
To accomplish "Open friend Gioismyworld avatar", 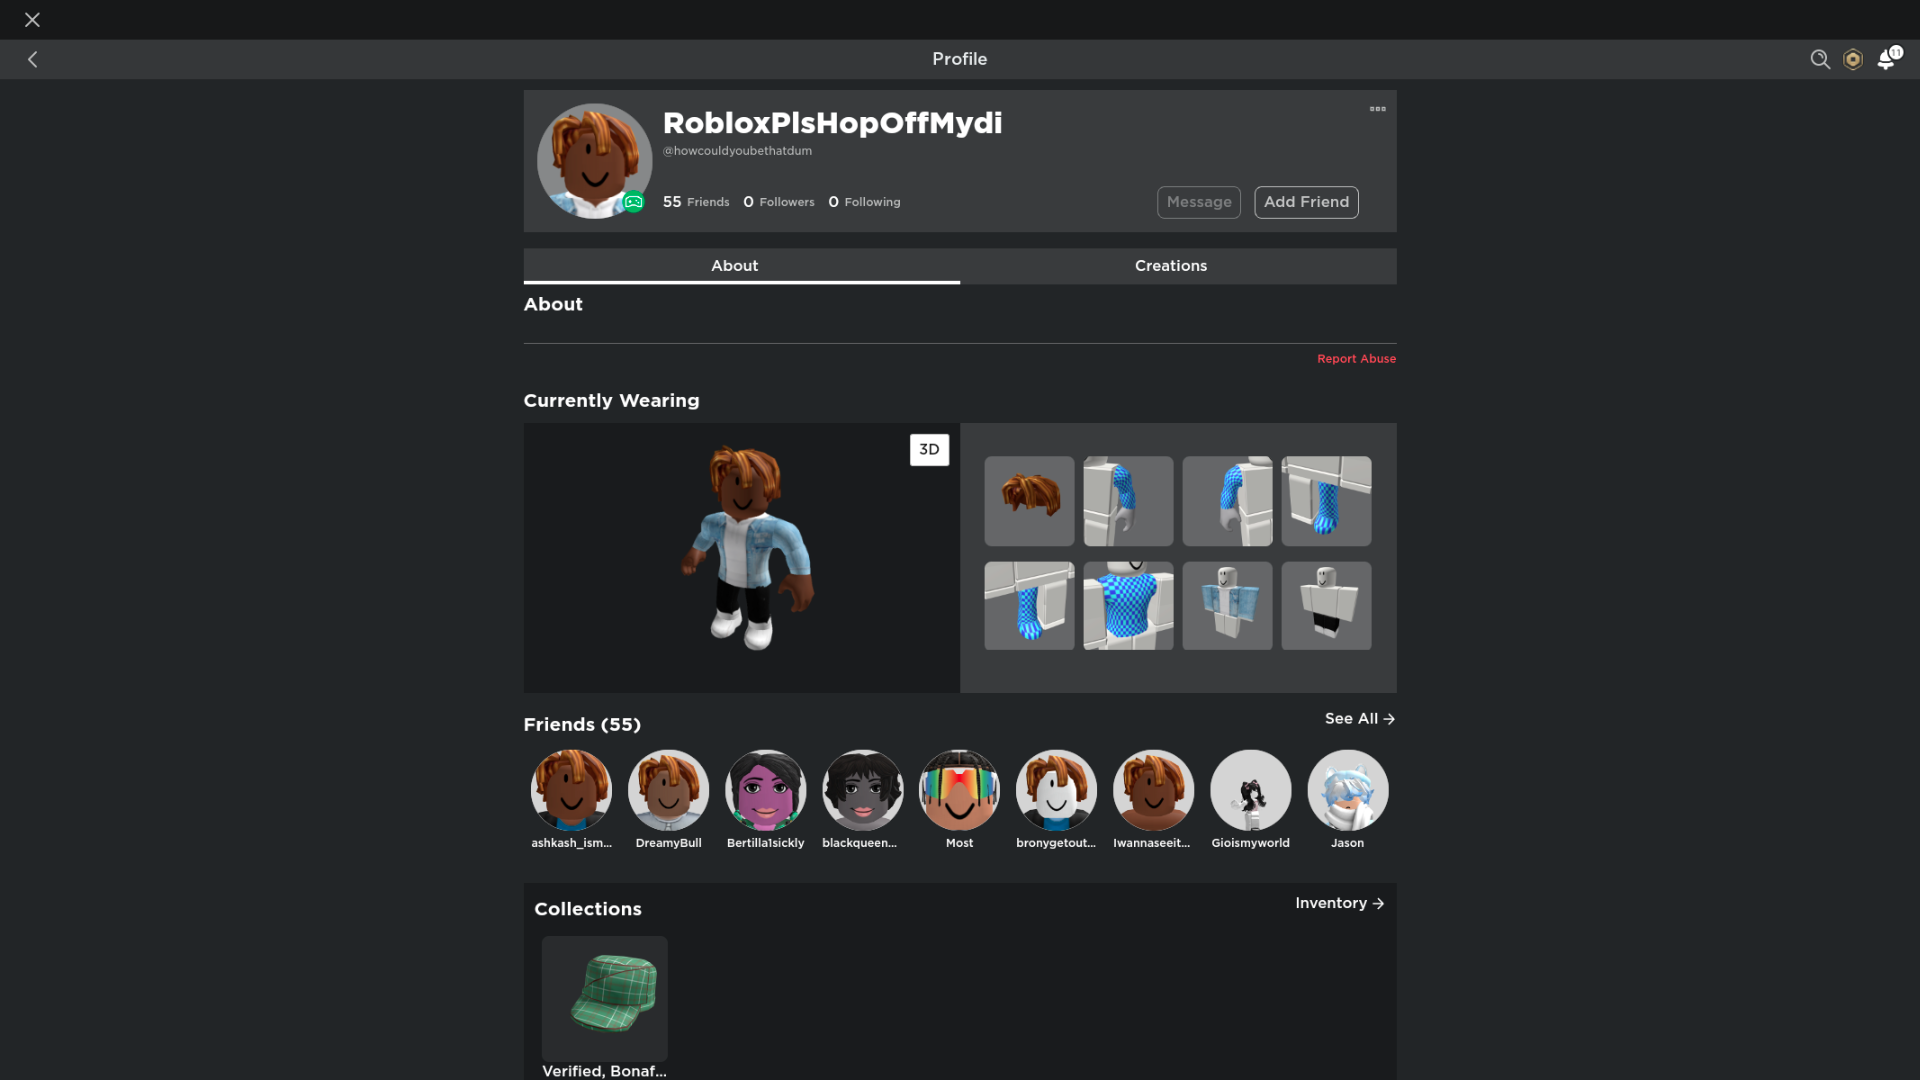I will [1250, 790].
